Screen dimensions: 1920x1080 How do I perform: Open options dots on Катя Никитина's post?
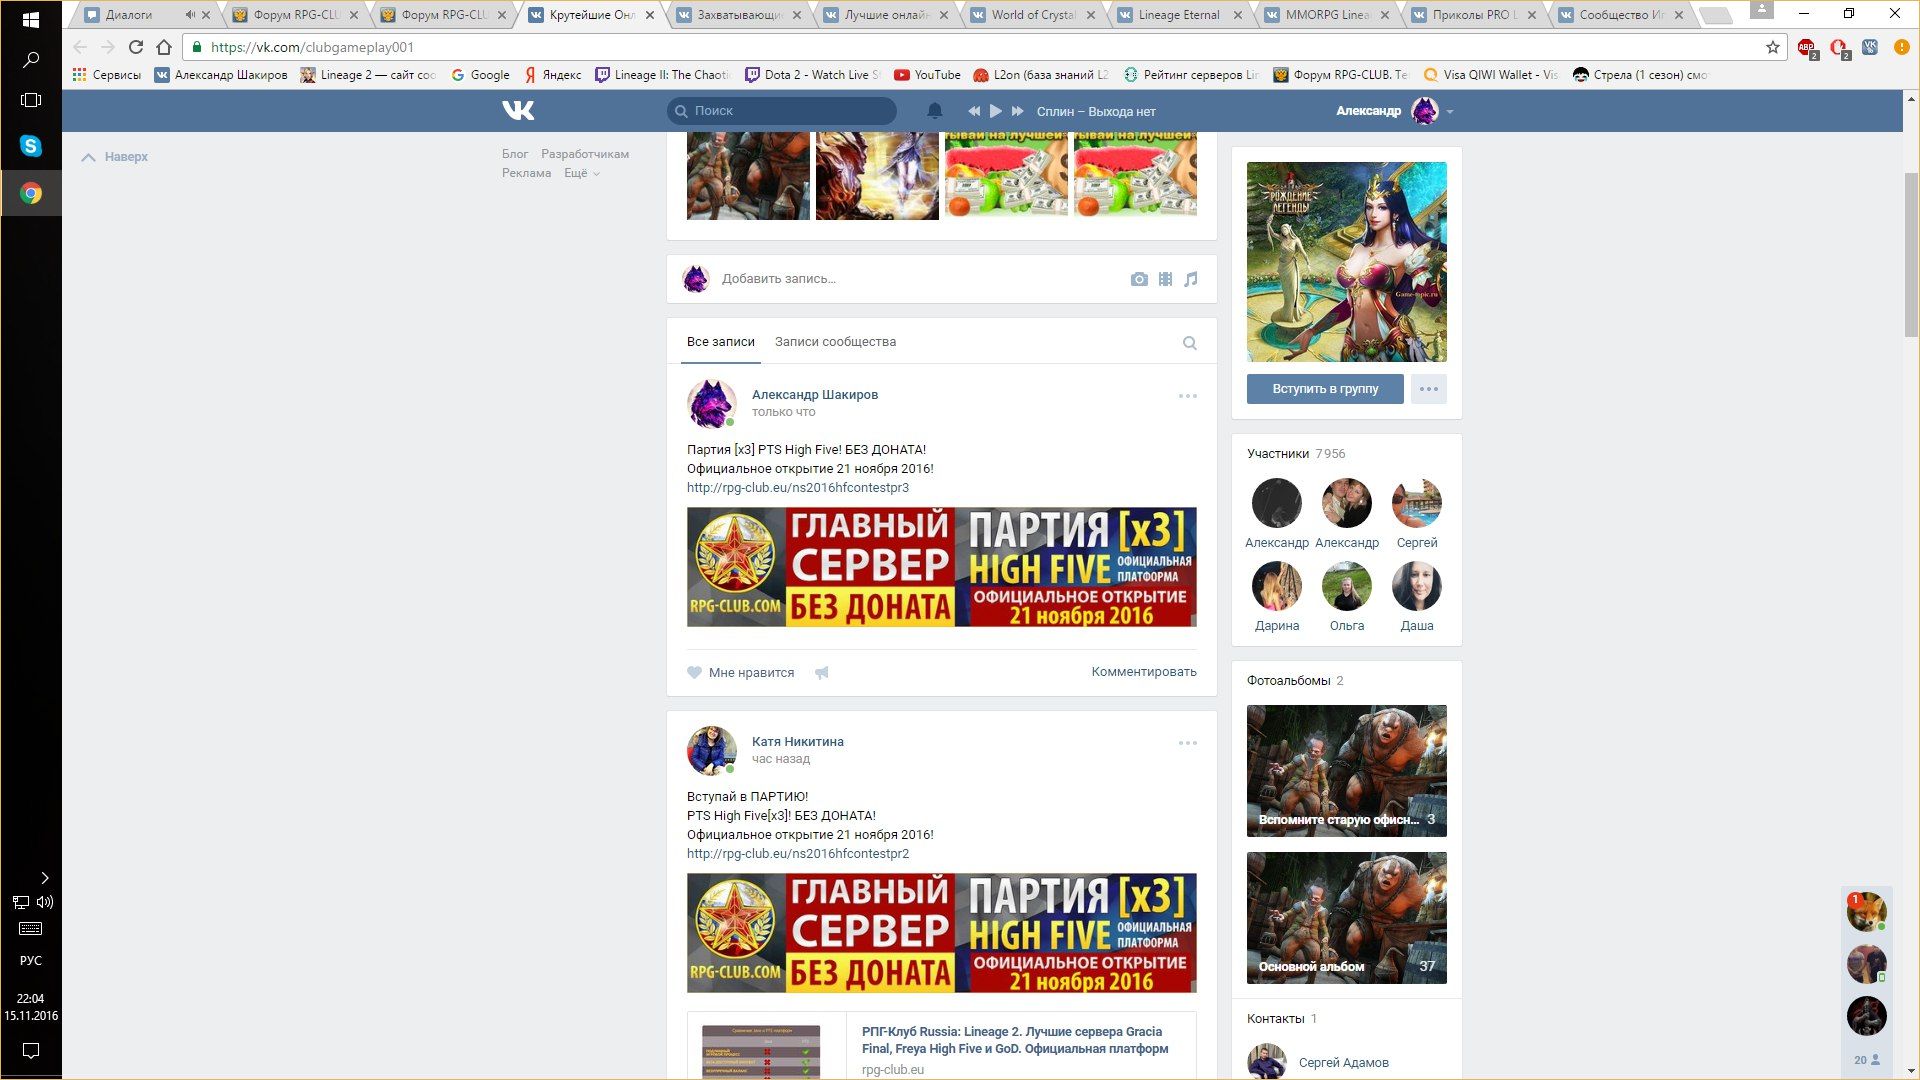pyautogui.click(x=1187, y=743)
